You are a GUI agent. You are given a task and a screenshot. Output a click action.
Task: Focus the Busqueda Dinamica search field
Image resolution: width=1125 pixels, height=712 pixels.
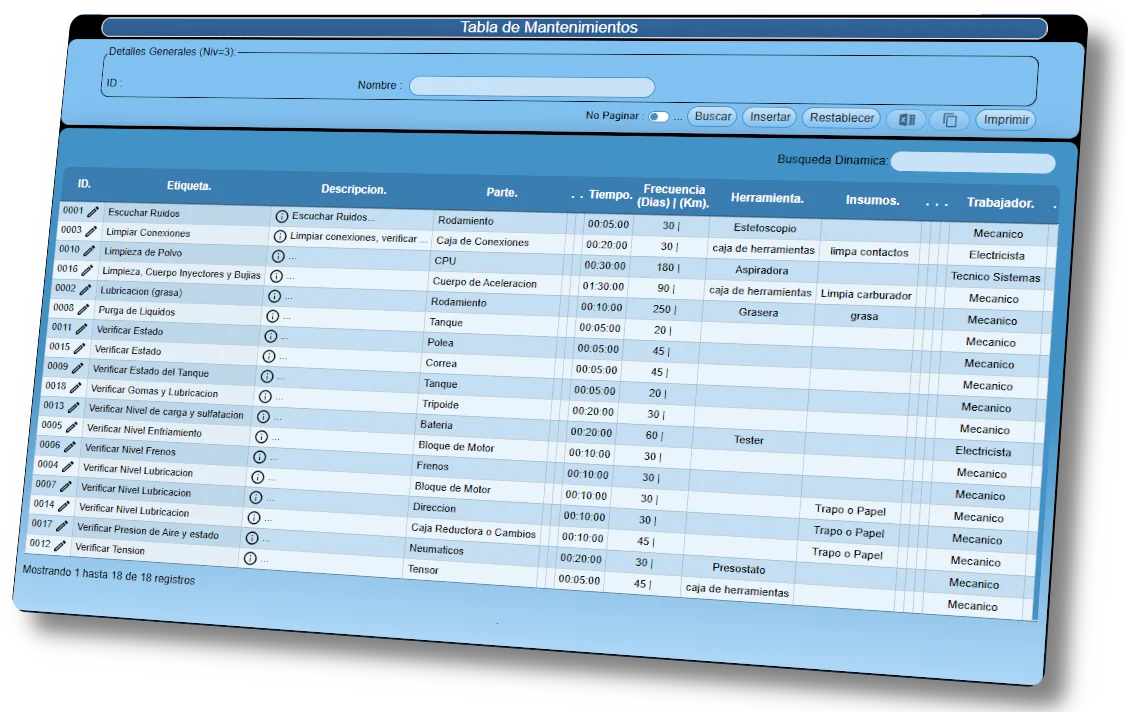coord(972,162)
